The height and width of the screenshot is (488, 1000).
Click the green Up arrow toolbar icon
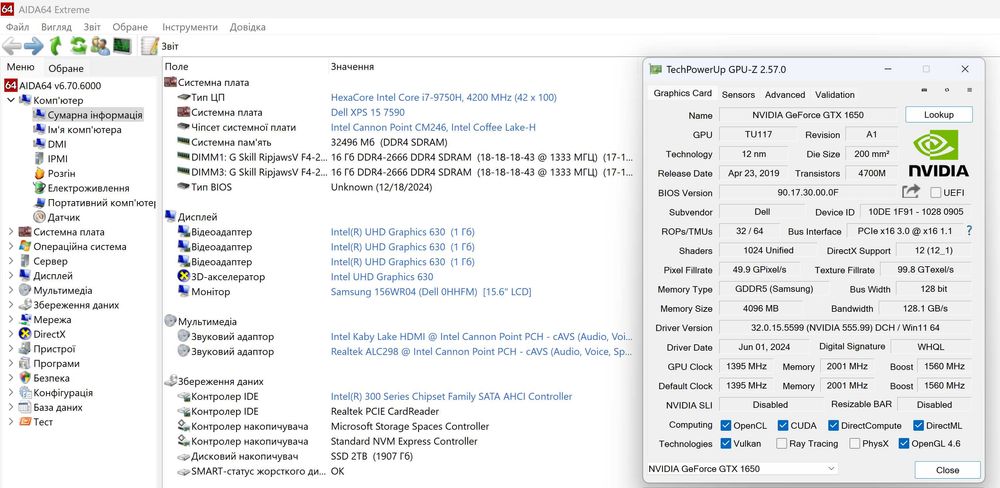[56, 46]
